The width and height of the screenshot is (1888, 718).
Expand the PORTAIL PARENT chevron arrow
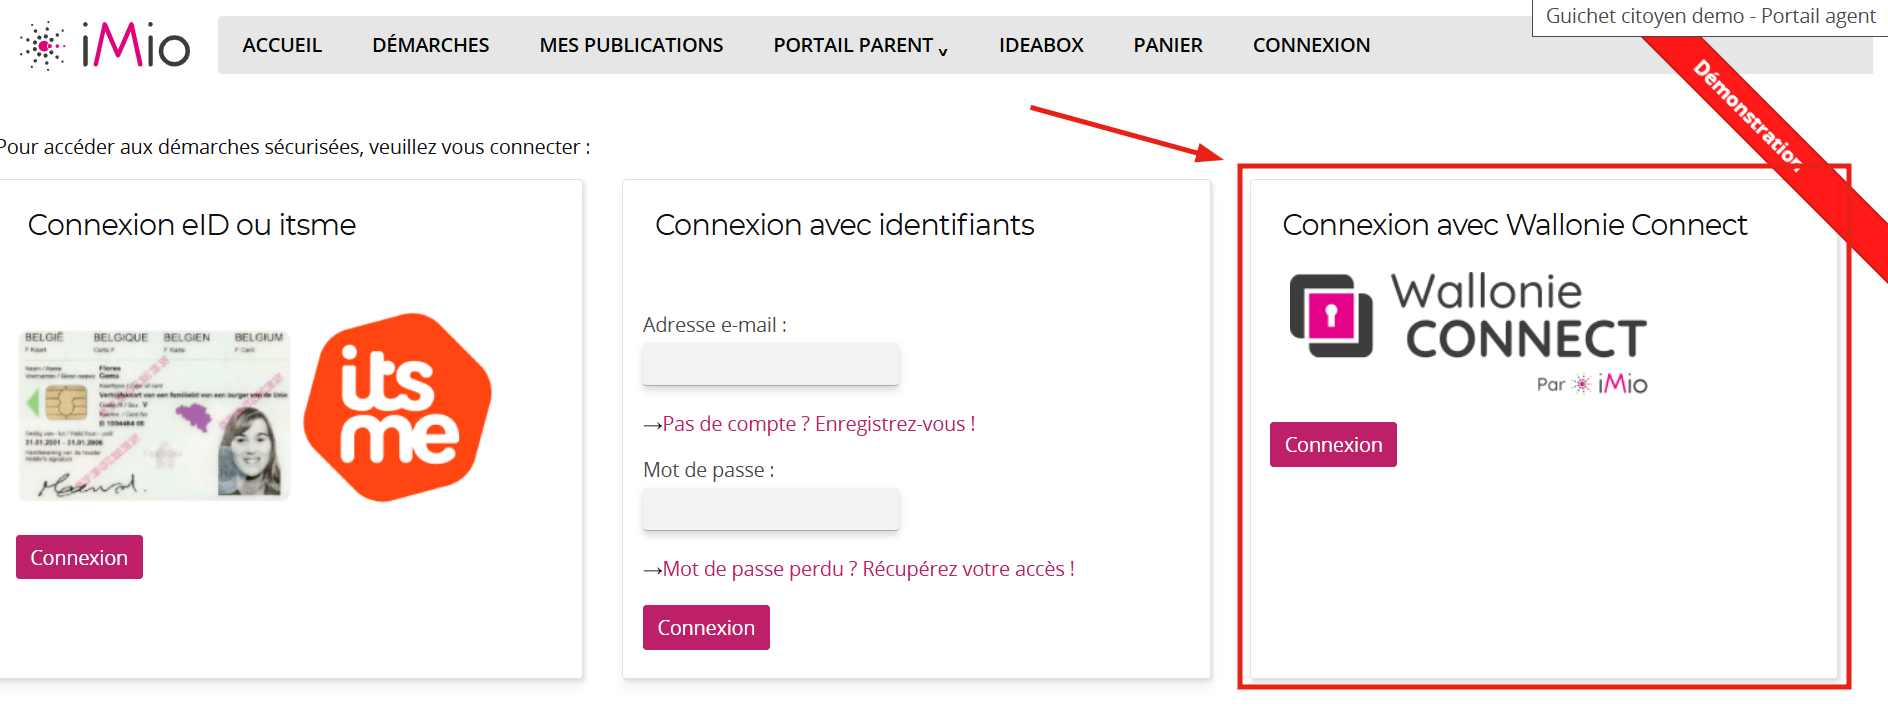point(942,50)
